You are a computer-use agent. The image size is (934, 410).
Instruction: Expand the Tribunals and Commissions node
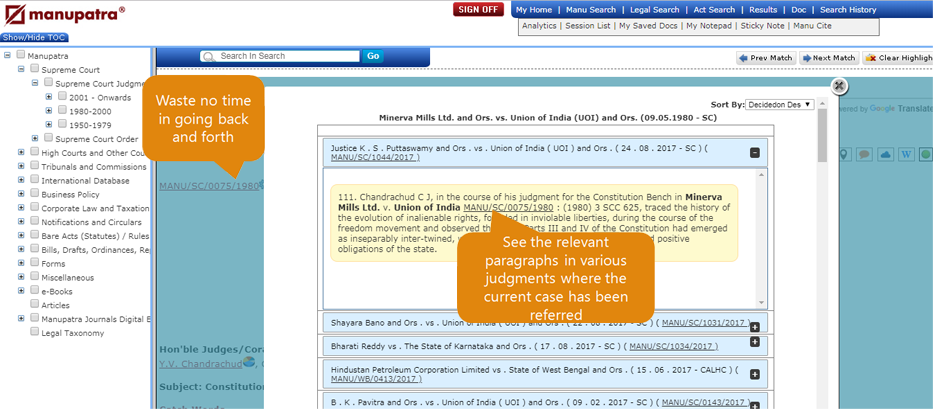(21, 166)
